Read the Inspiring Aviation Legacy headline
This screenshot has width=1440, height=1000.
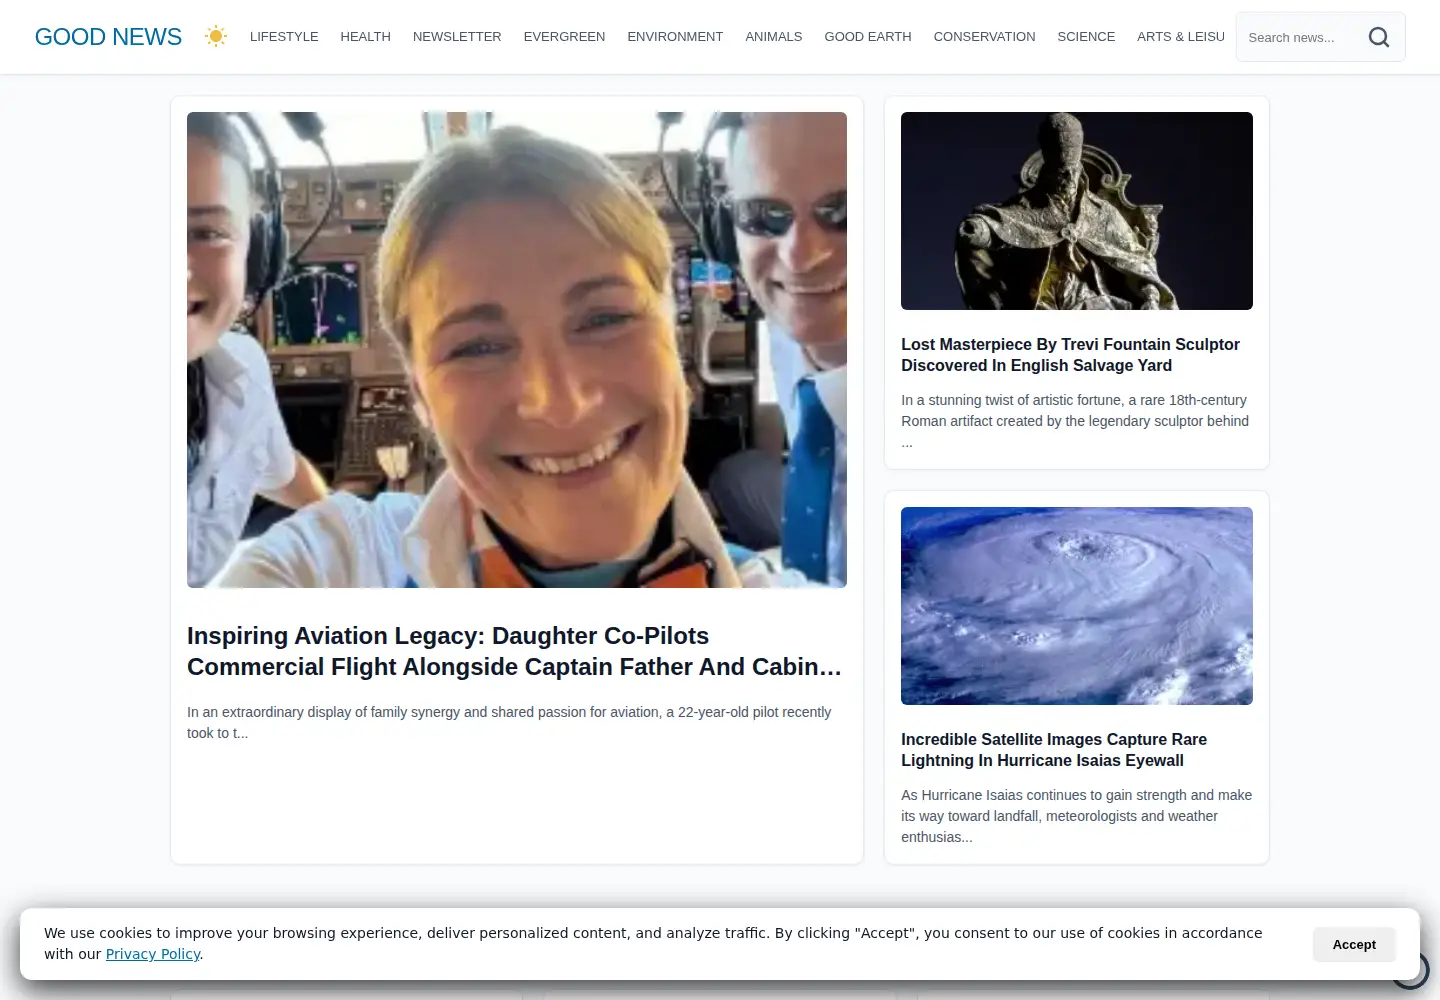[516, 651]
